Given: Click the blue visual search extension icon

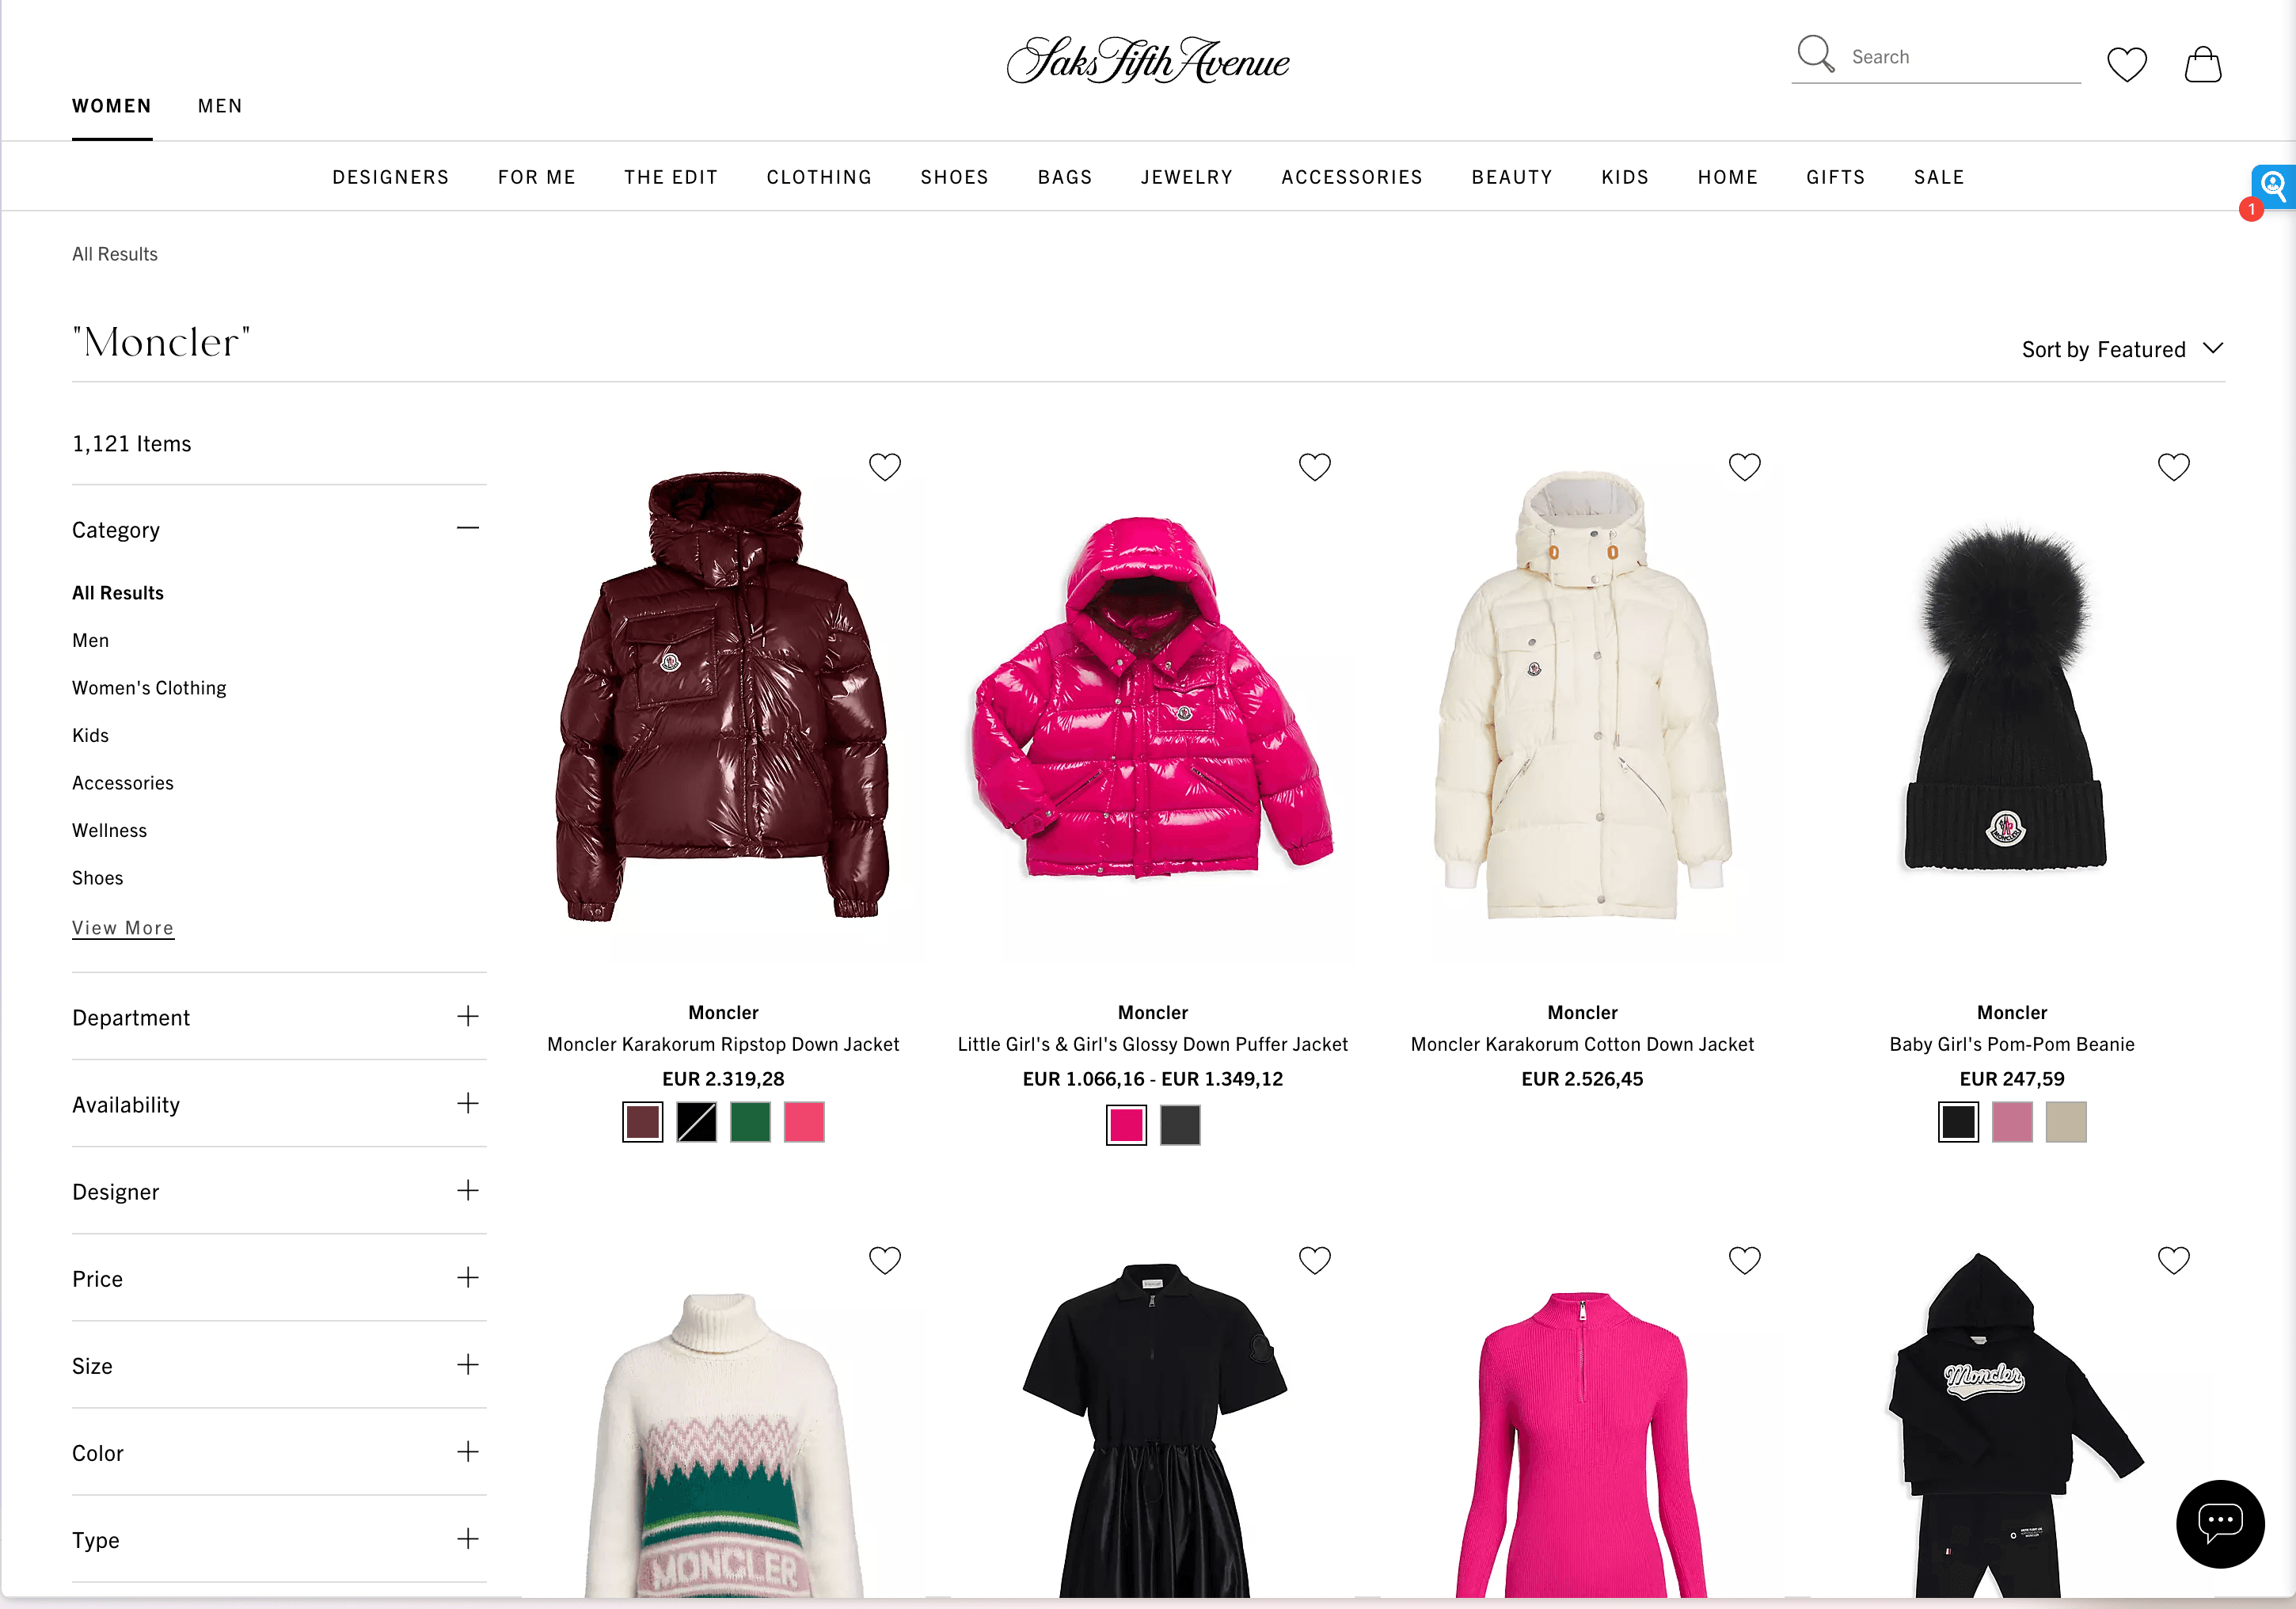Looking at the screenshot, I should click(2274, 186).
